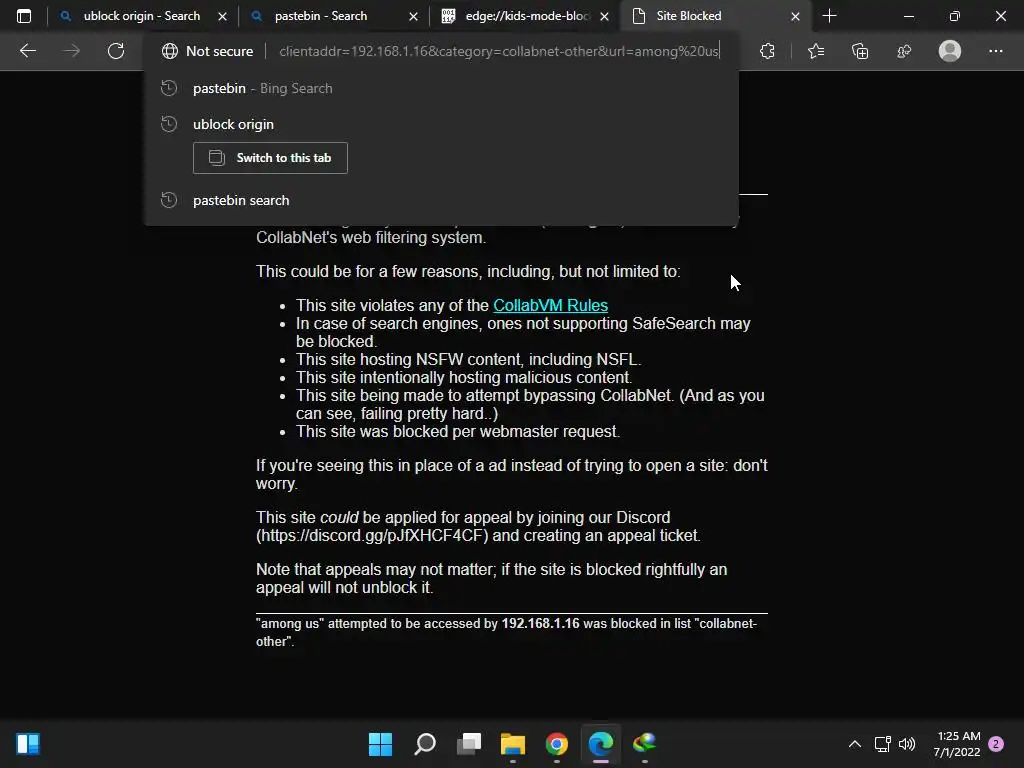Click the Discord invite URL text
The height and width of the screenshot is (768, 1024).
click(372, 536)
